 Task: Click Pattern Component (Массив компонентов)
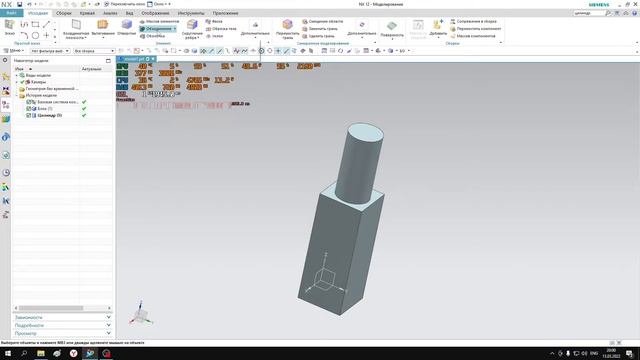473,36
